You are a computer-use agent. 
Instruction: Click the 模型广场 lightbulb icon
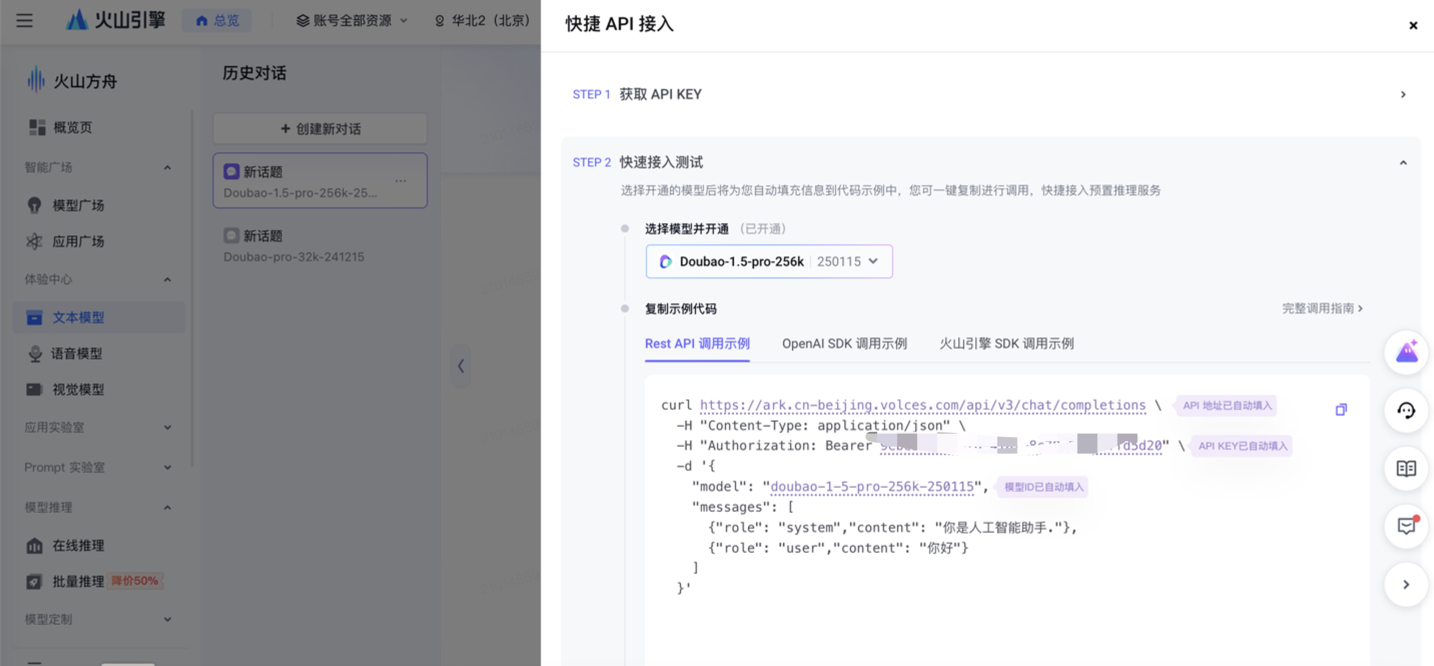tap(35, 205)
